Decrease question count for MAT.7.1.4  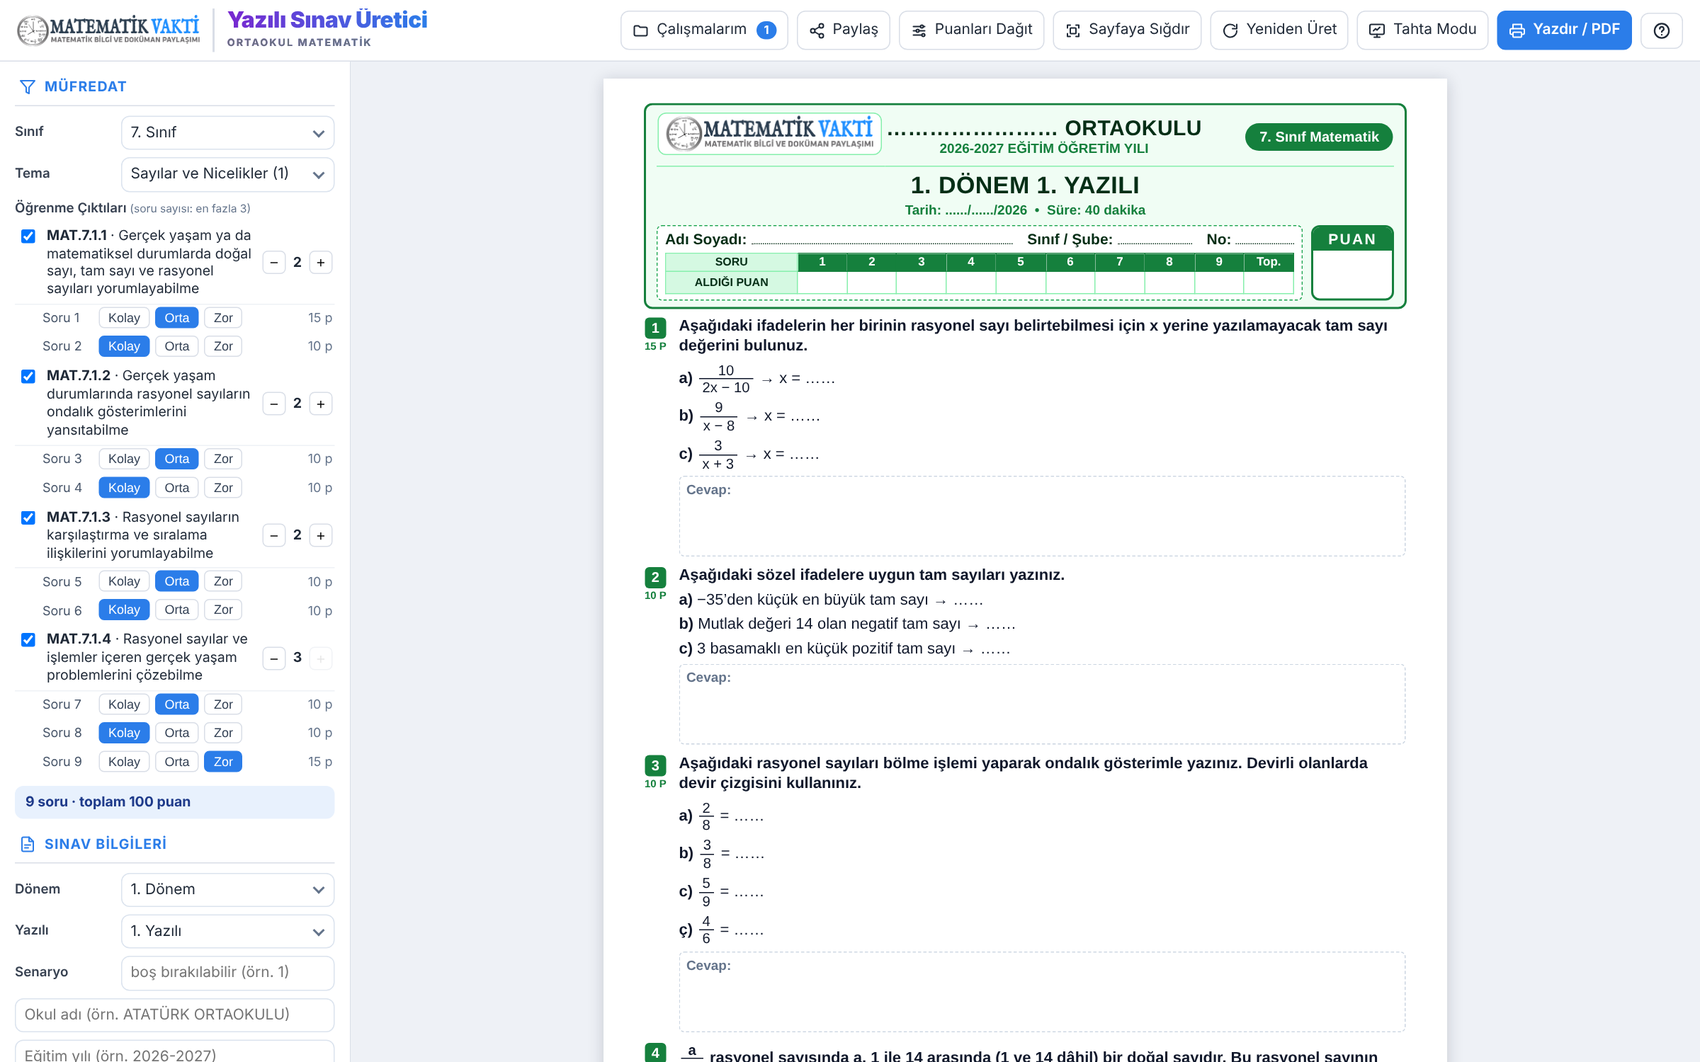[274, 658]
